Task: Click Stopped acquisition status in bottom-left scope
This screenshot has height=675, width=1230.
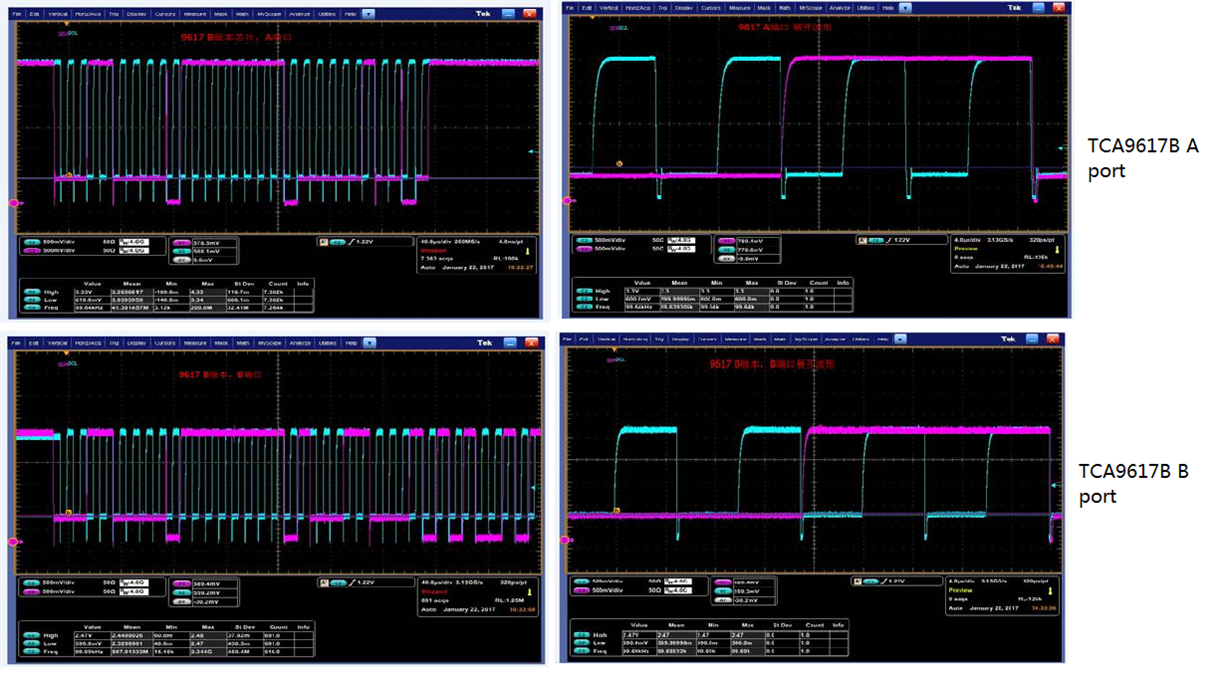Action: click(x=434, y=591)
